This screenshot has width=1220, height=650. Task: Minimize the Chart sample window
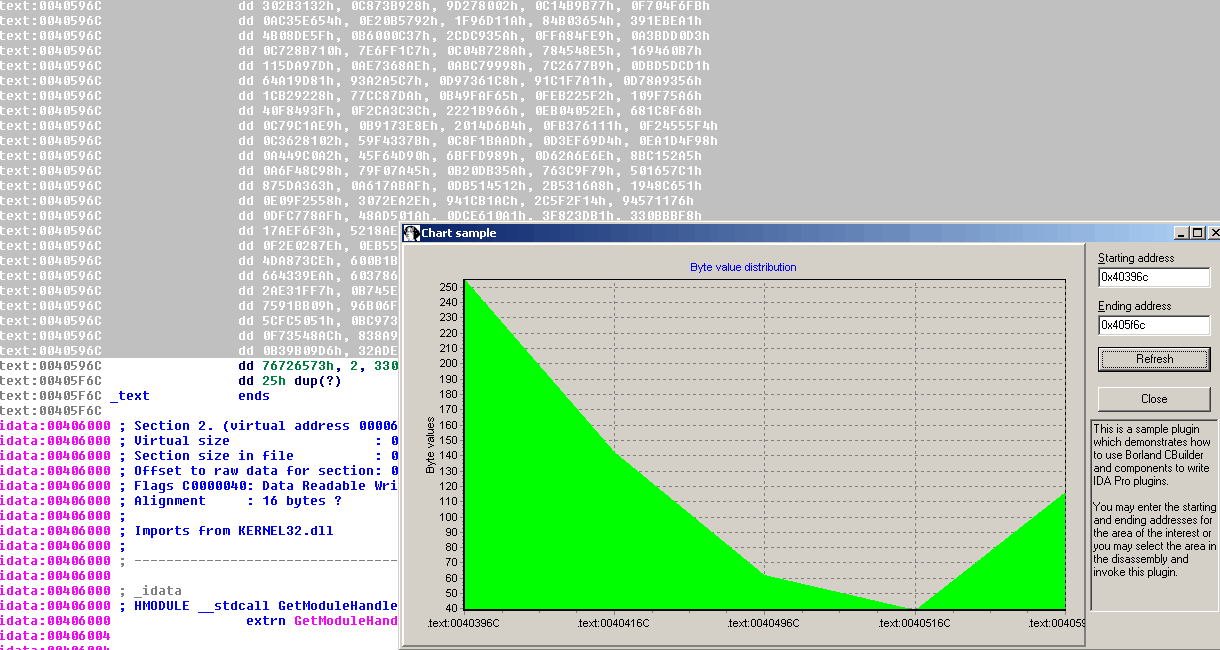pos(1183,233)
